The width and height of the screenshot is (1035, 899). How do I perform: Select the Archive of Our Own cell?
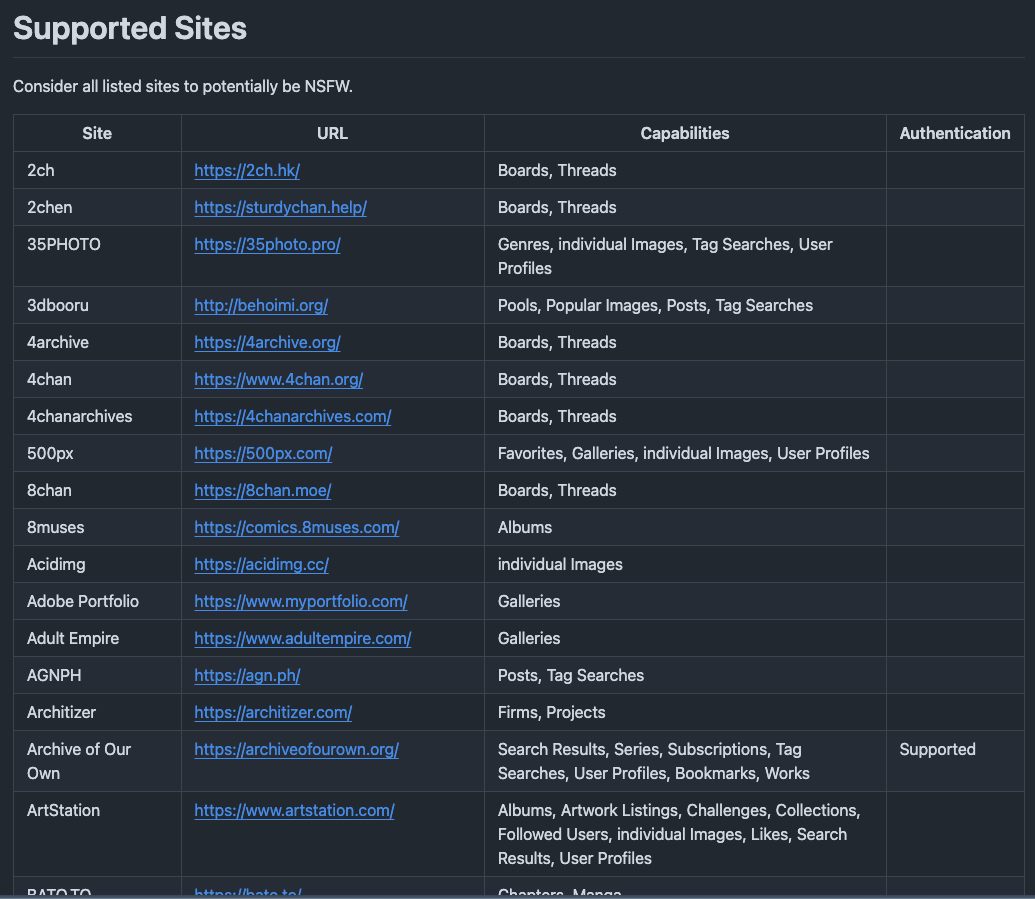97,761
